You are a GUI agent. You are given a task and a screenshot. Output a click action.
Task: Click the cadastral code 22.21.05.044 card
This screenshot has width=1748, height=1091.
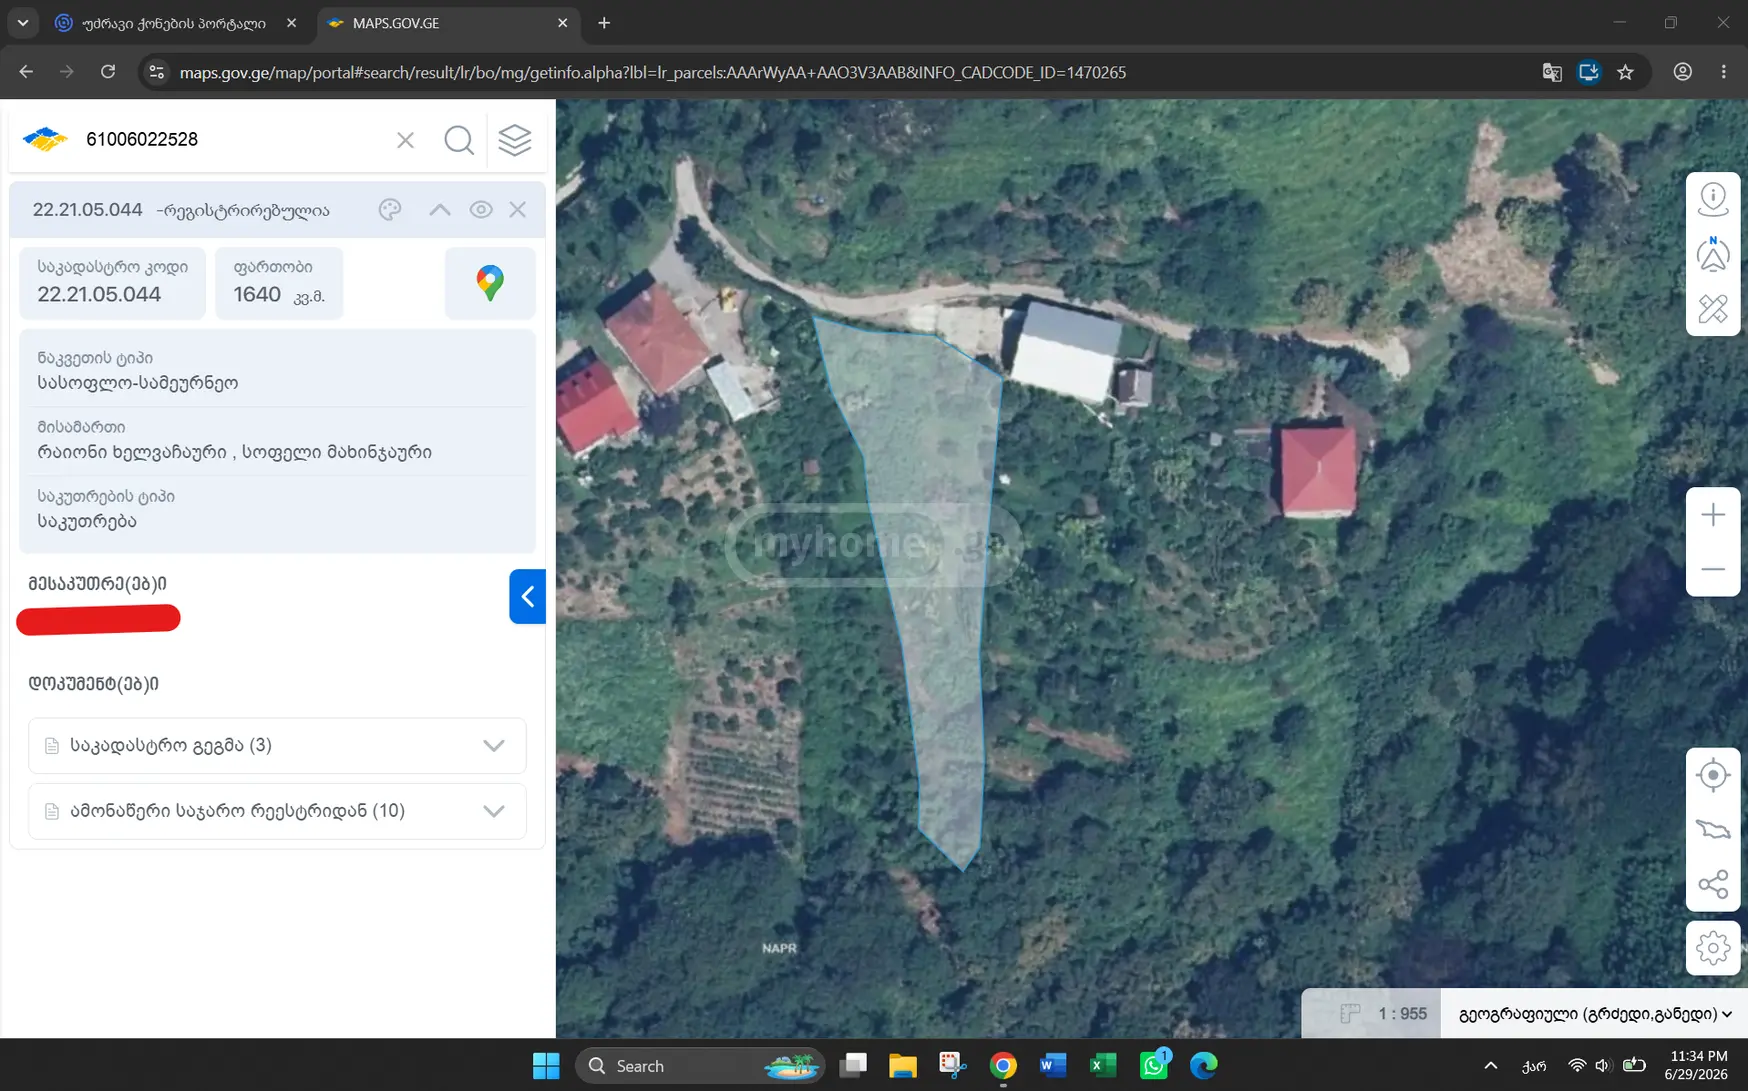[x=112, y=283]
